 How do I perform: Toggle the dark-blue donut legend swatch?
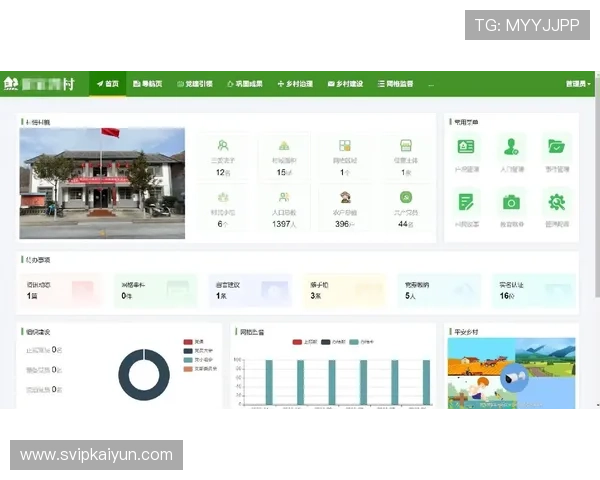[188, 351]
